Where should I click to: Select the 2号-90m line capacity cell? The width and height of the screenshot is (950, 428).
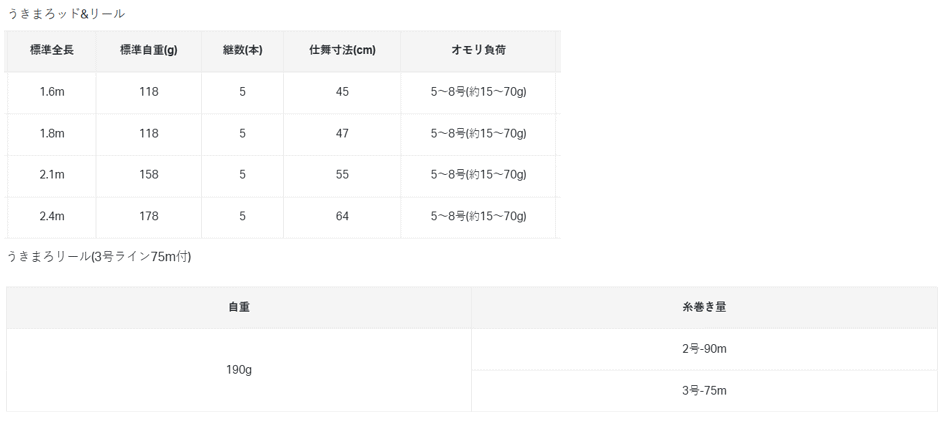coord(704,349)
